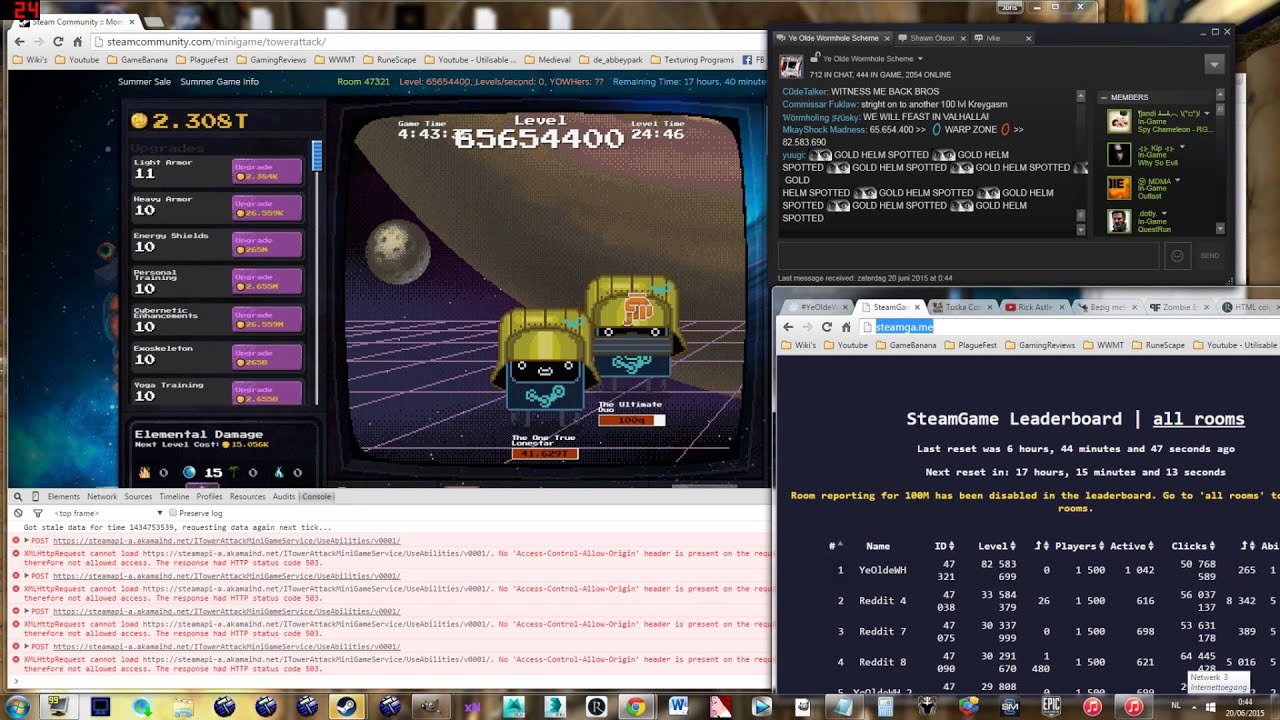This screenshot has width=1280, height=720.
Task: Open the chat options dropdown arrow button
Action: [1214, 64]
